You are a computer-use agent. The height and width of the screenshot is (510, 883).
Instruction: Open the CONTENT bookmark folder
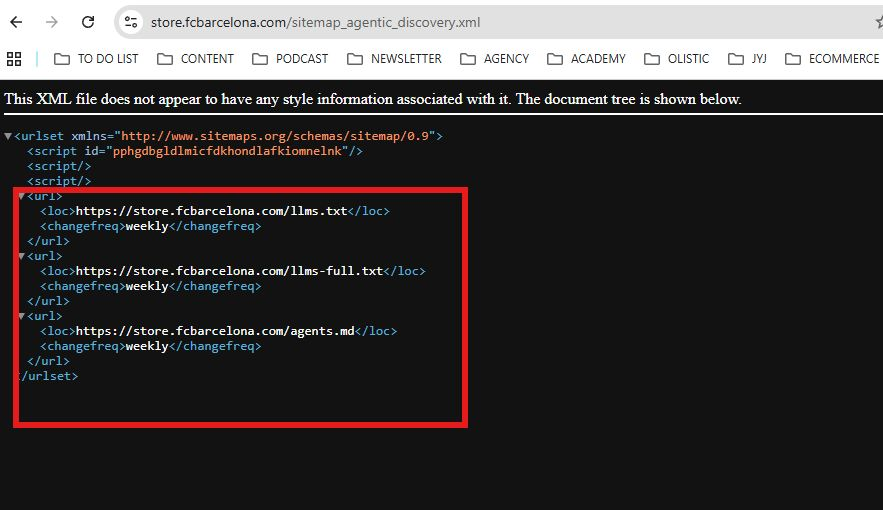195,59
